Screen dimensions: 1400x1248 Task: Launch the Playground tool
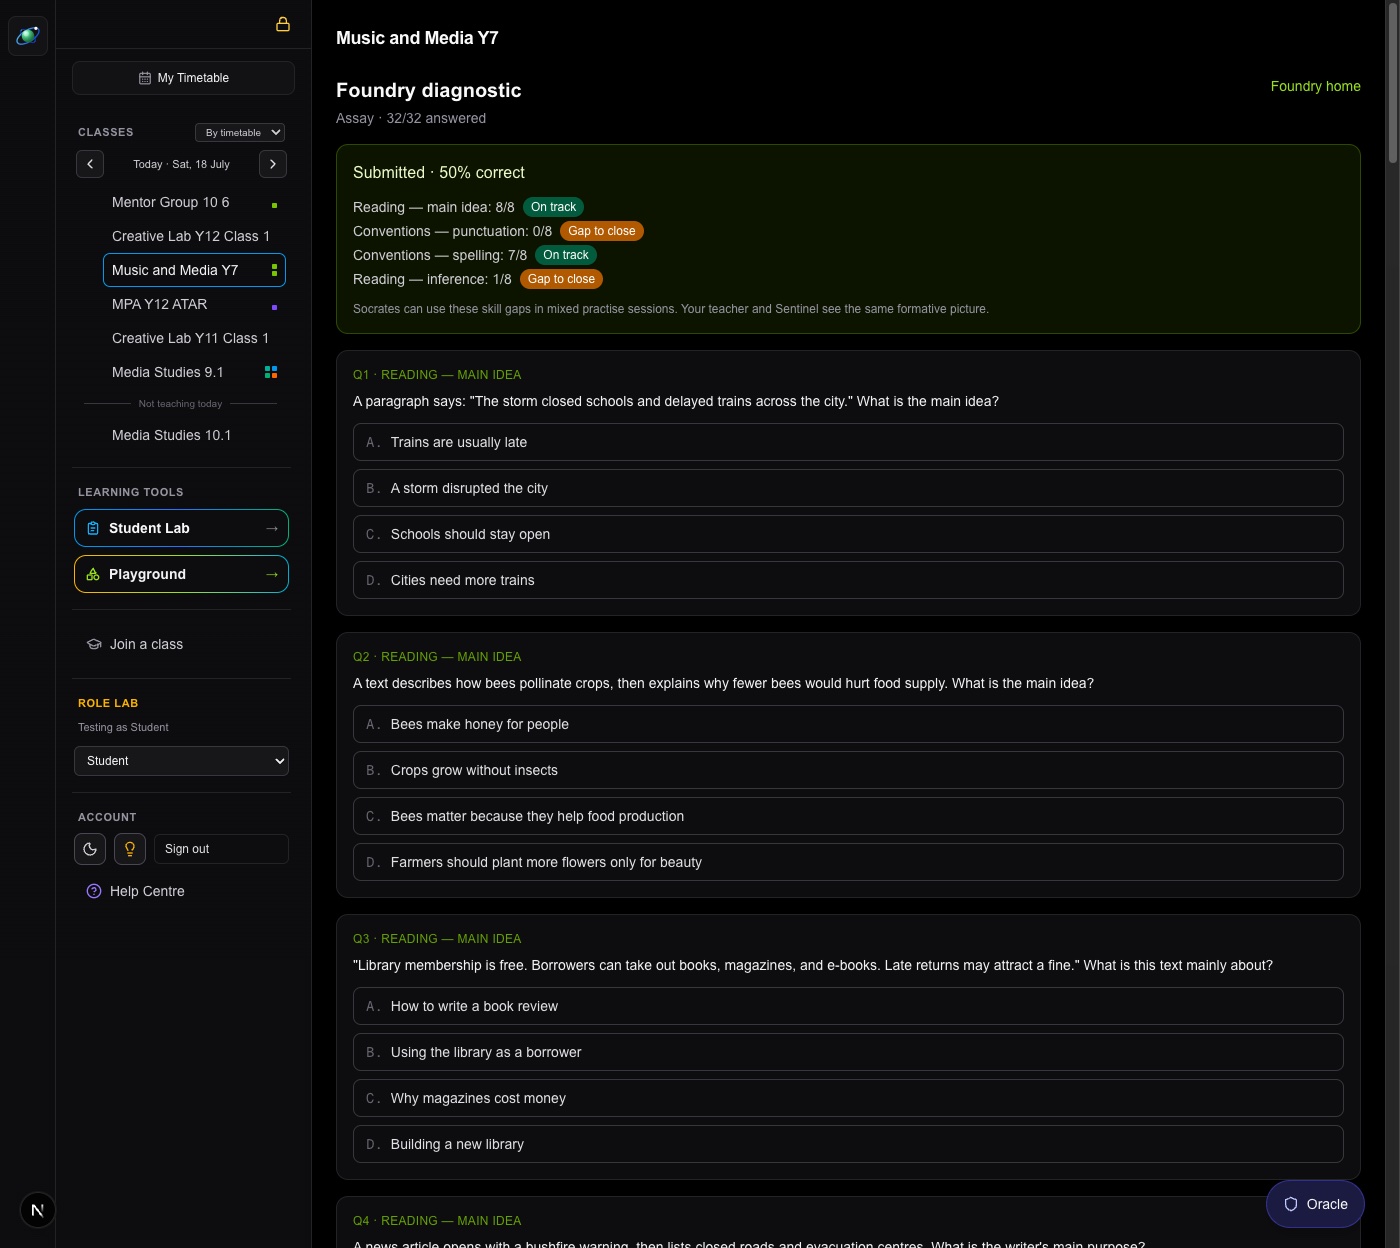[x=181, y=574]
